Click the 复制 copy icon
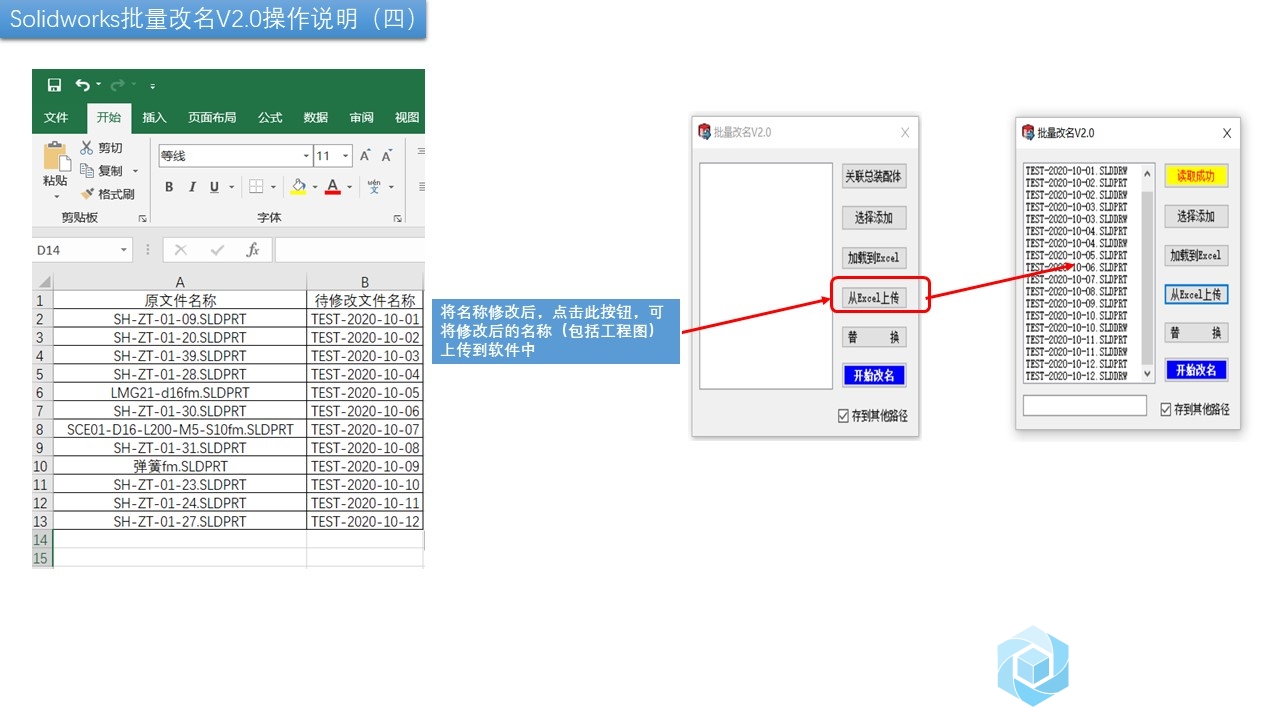This screenshot has width=1280, height=720. (87, 171)
